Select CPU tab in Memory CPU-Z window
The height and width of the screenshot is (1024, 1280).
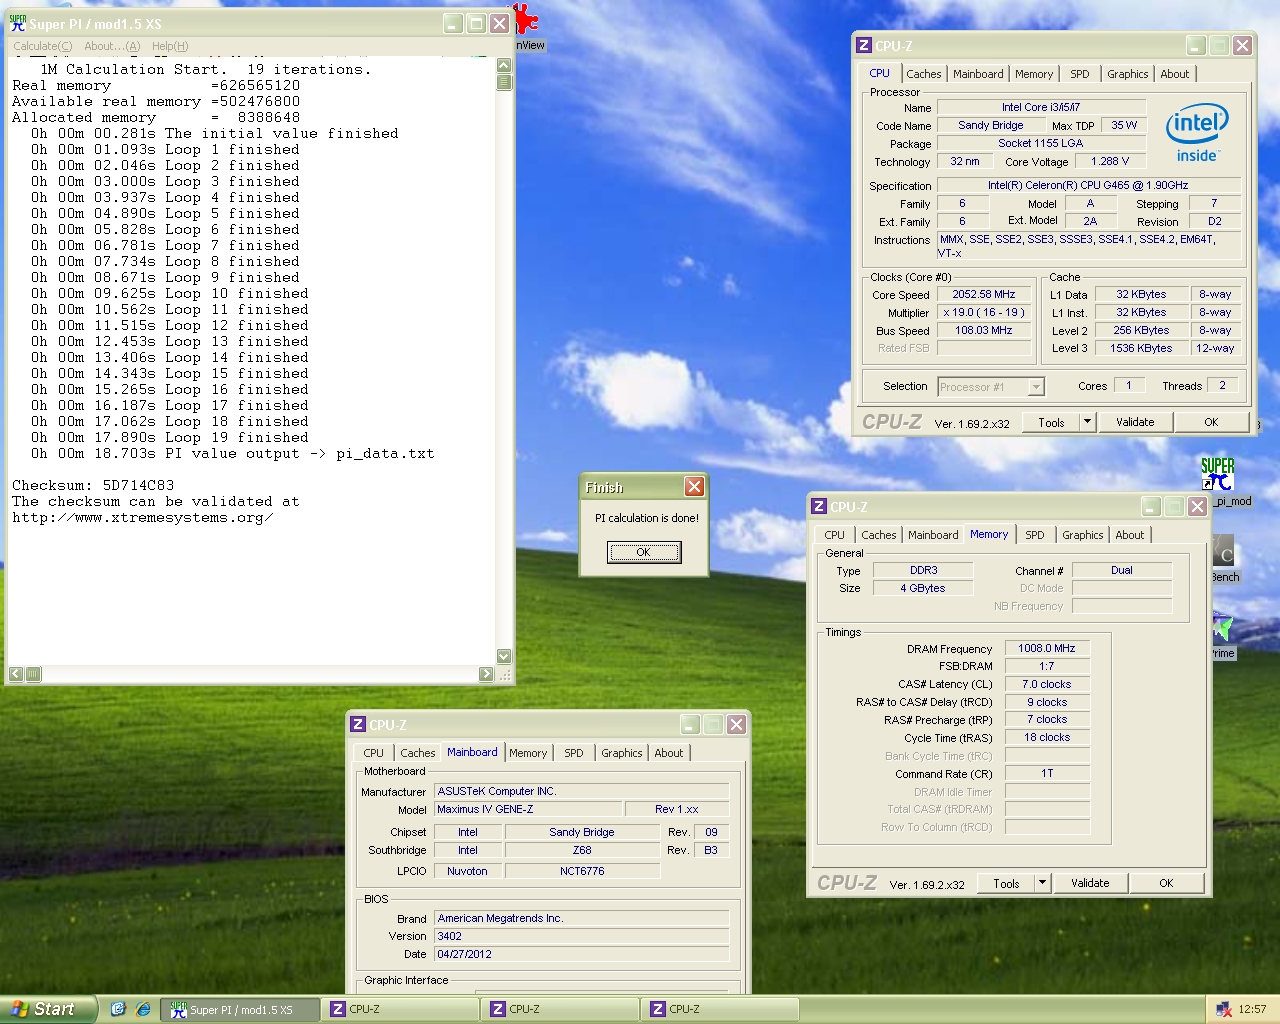(x=834, y=535)
